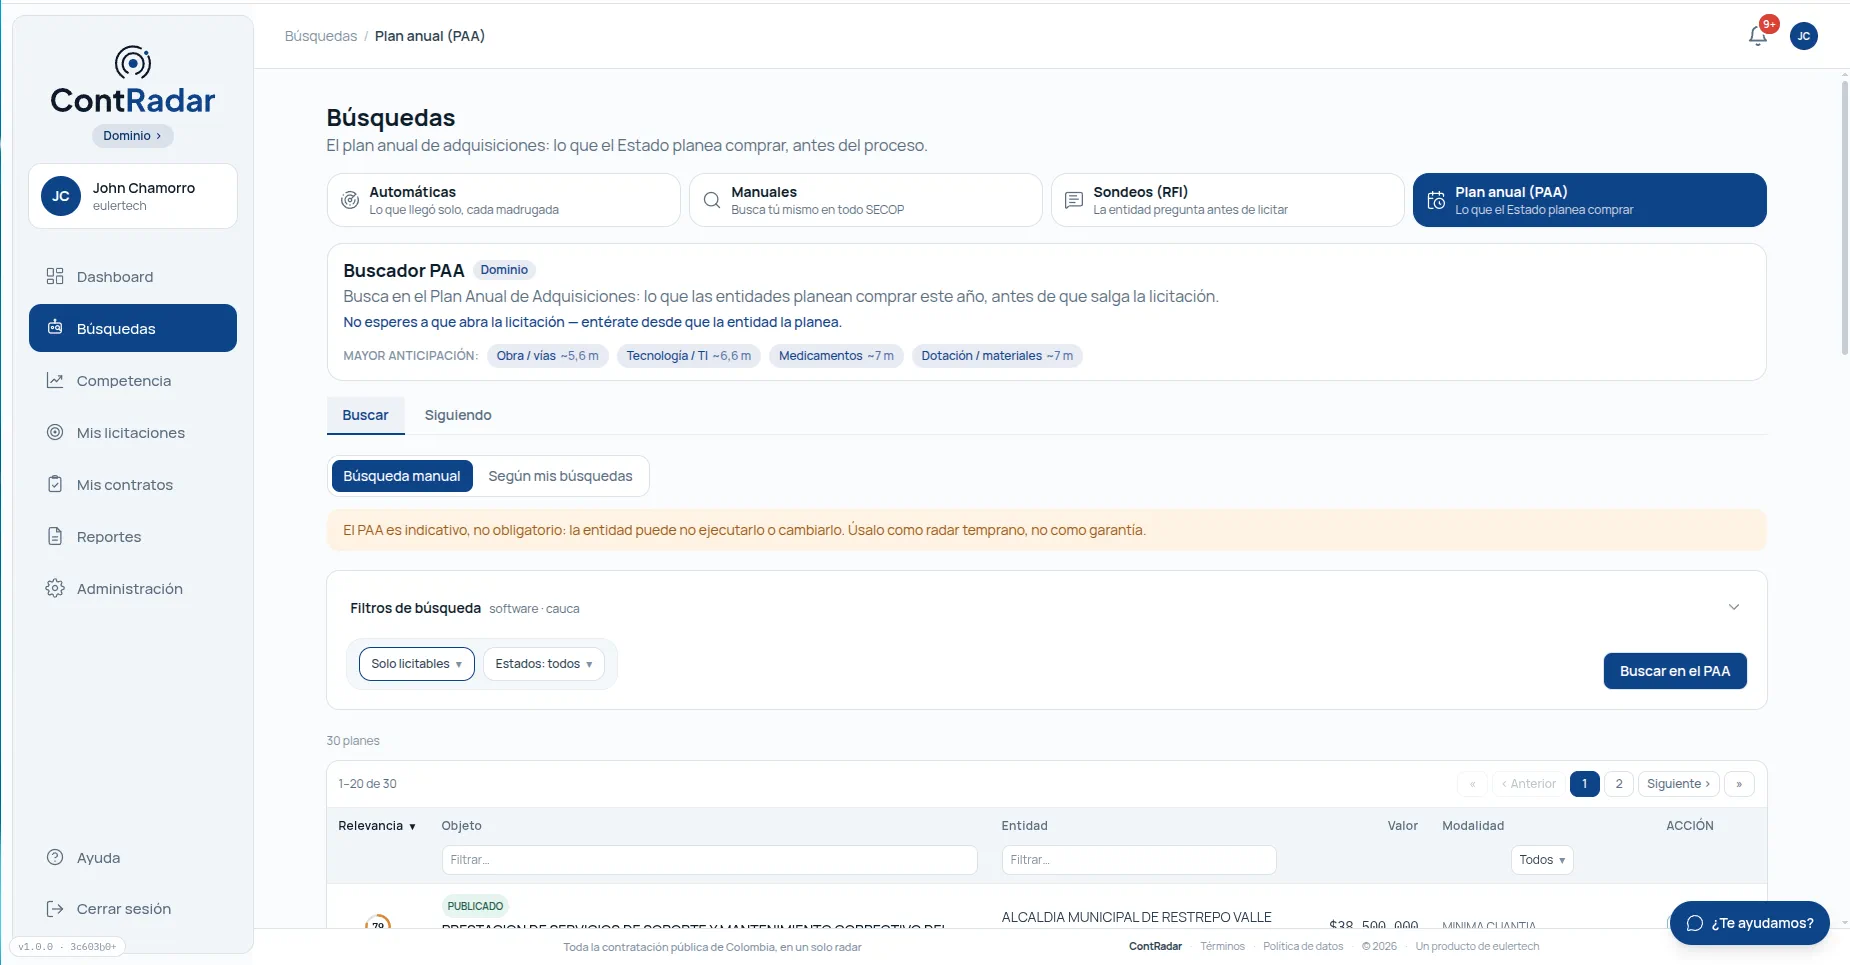Screen dimensions: 1850x965
Task: Open the Dominio selector under the logo
Action: click(133, 136)
